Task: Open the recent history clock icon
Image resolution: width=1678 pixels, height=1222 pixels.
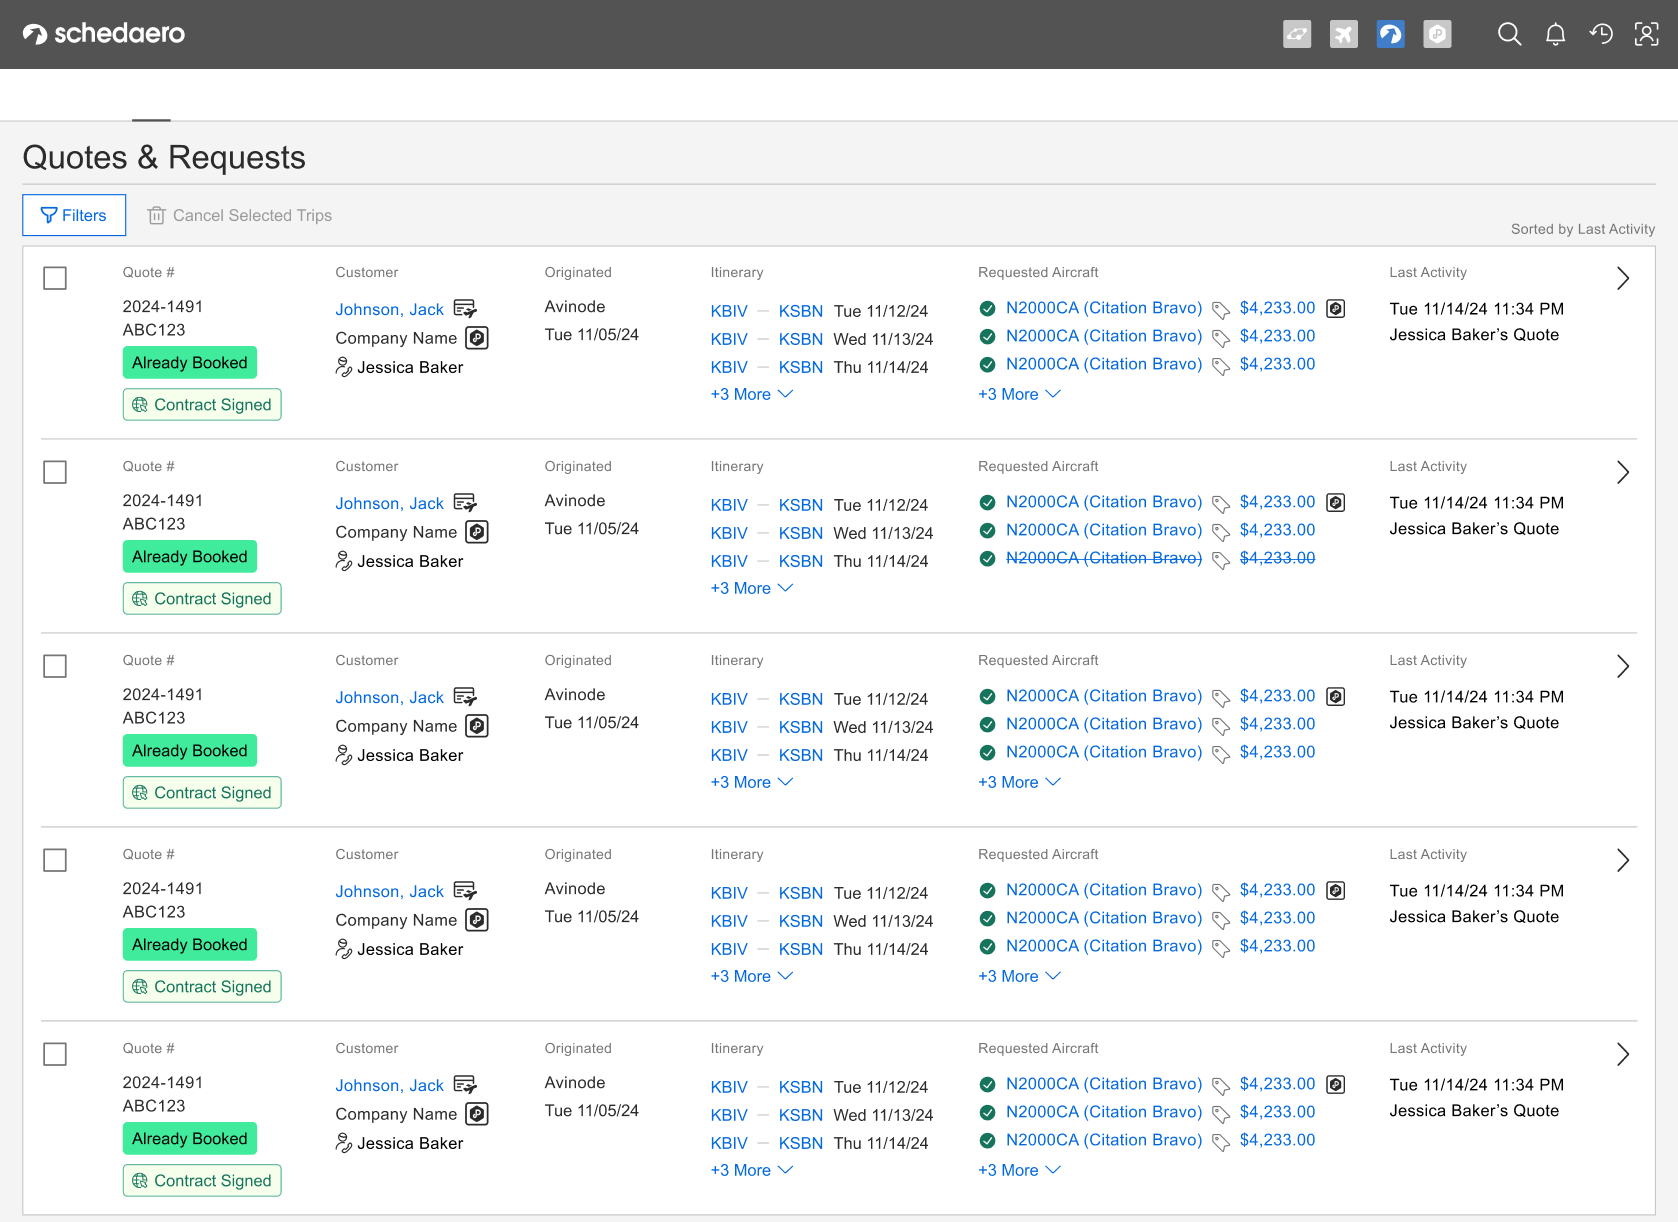Action: [1601, 34]
